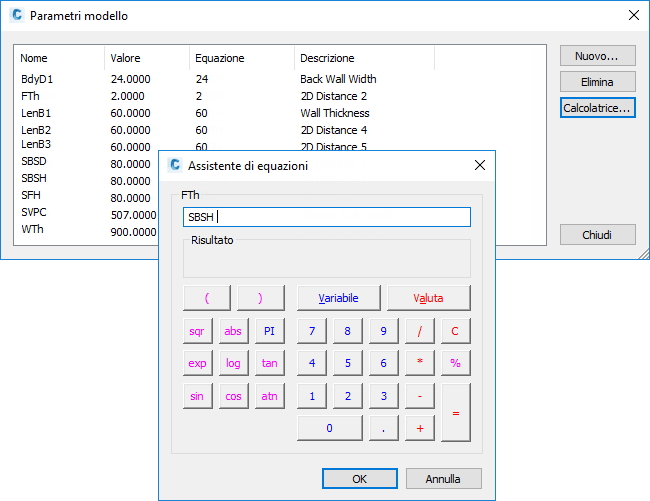This screenshot has height=501, width=650.
Task: Click the Valuta button
Action: (429, 298)
